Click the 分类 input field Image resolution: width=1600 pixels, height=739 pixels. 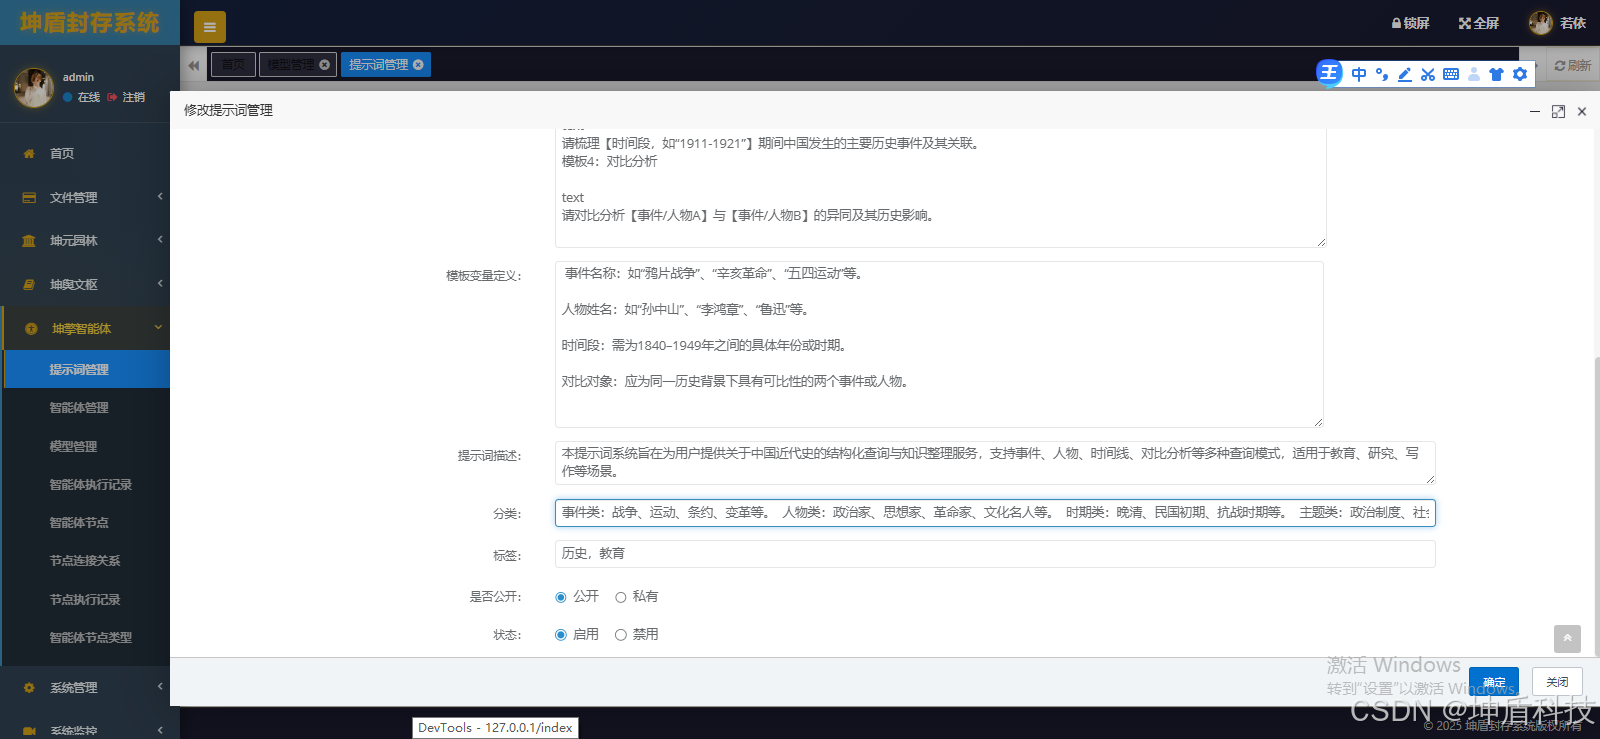click(995, 513)
